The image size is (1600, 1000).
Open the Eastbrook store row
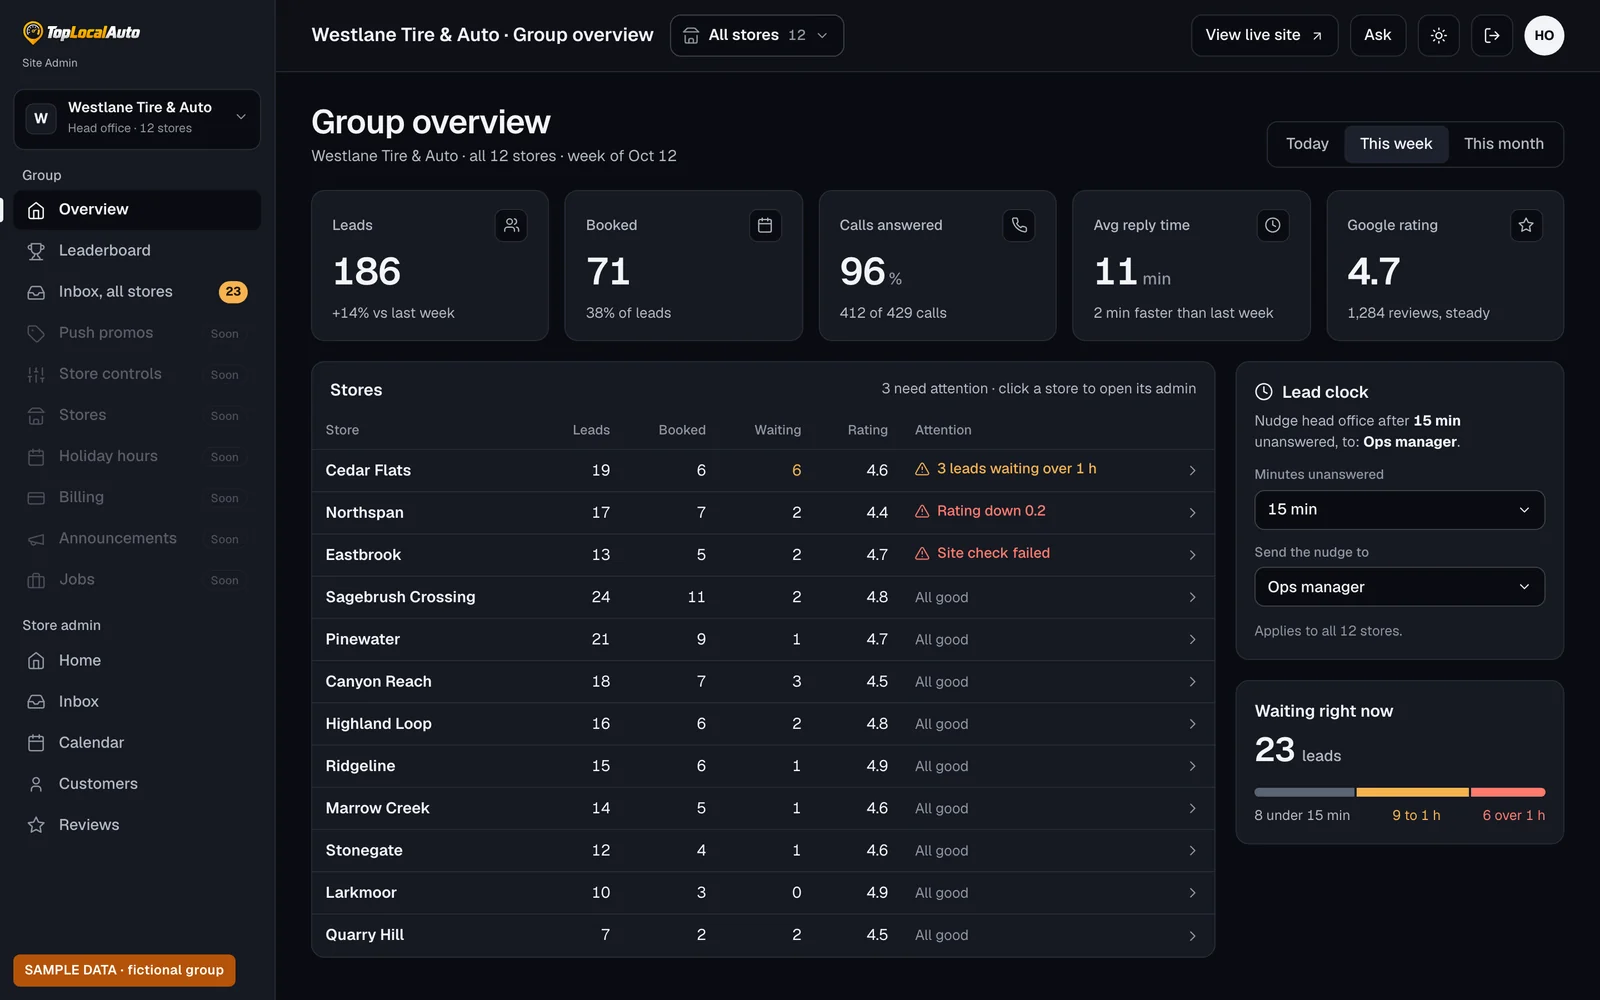tap(763, 555)
